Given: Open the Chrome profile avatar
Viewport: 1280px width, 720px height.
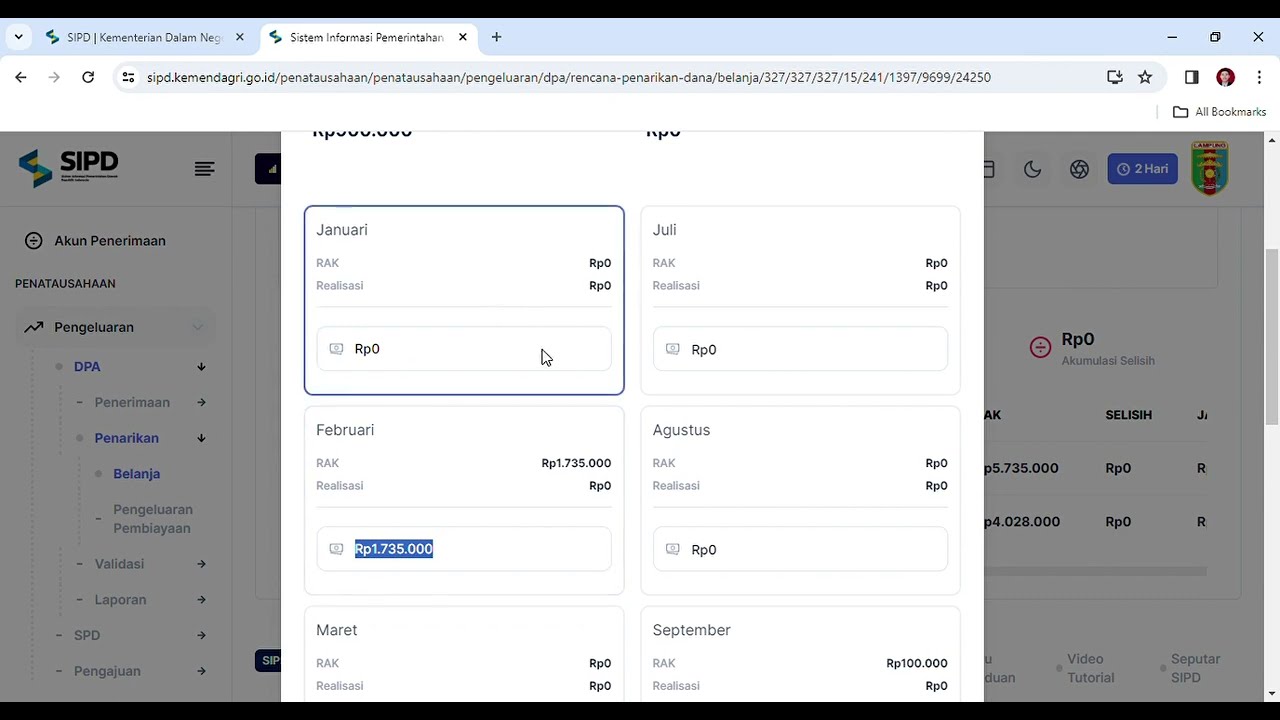Looking at the screenshot, I should (1225, 77).
